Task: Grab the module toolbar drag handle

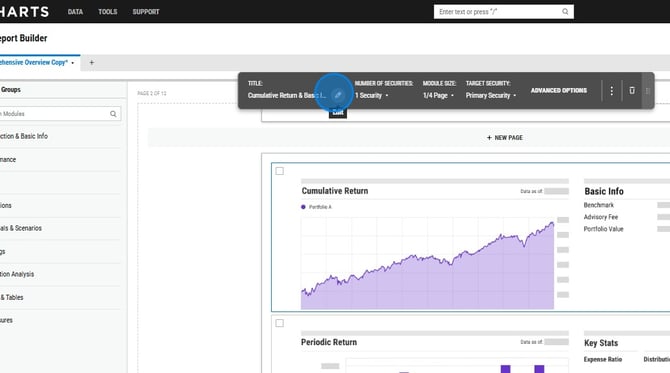Action: [x=647, y=91]
